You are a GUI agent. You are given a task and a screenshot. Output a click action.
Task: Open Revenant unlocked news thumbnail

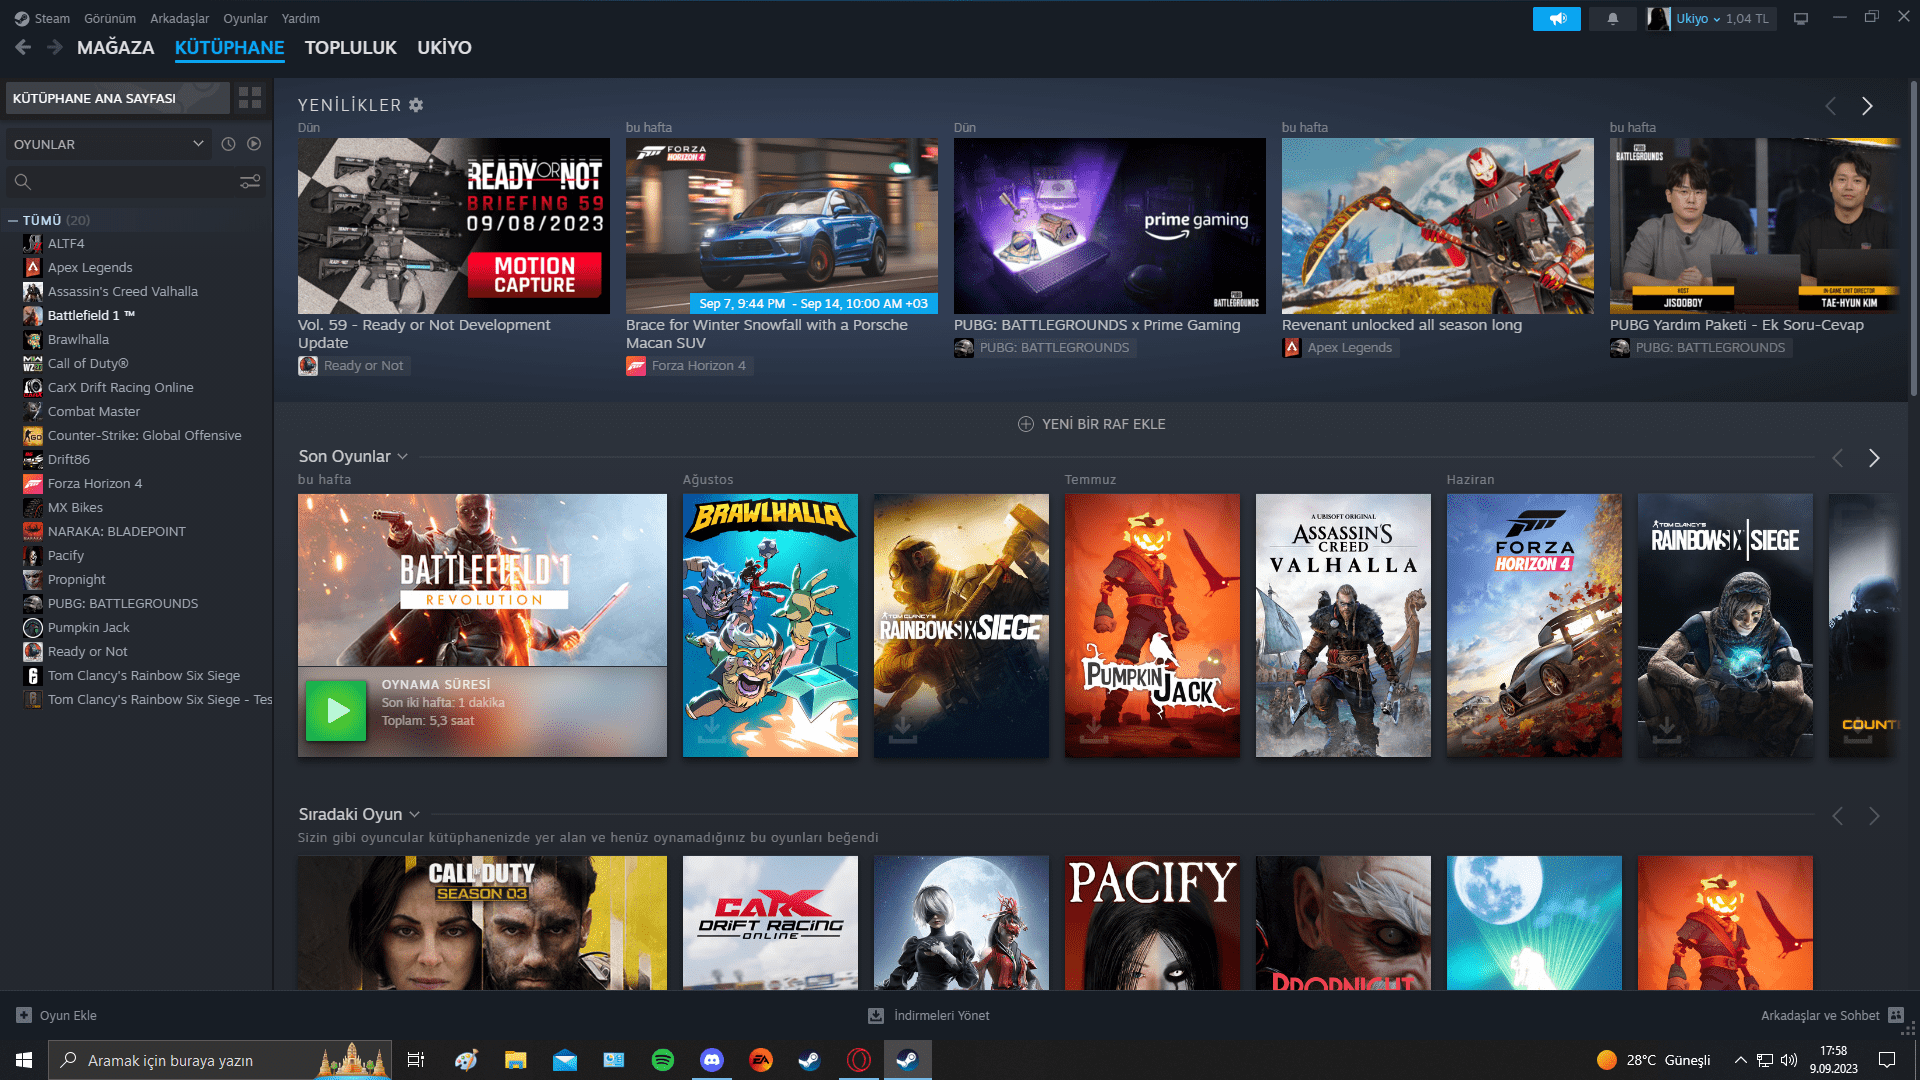click(x=1437, y=226)
